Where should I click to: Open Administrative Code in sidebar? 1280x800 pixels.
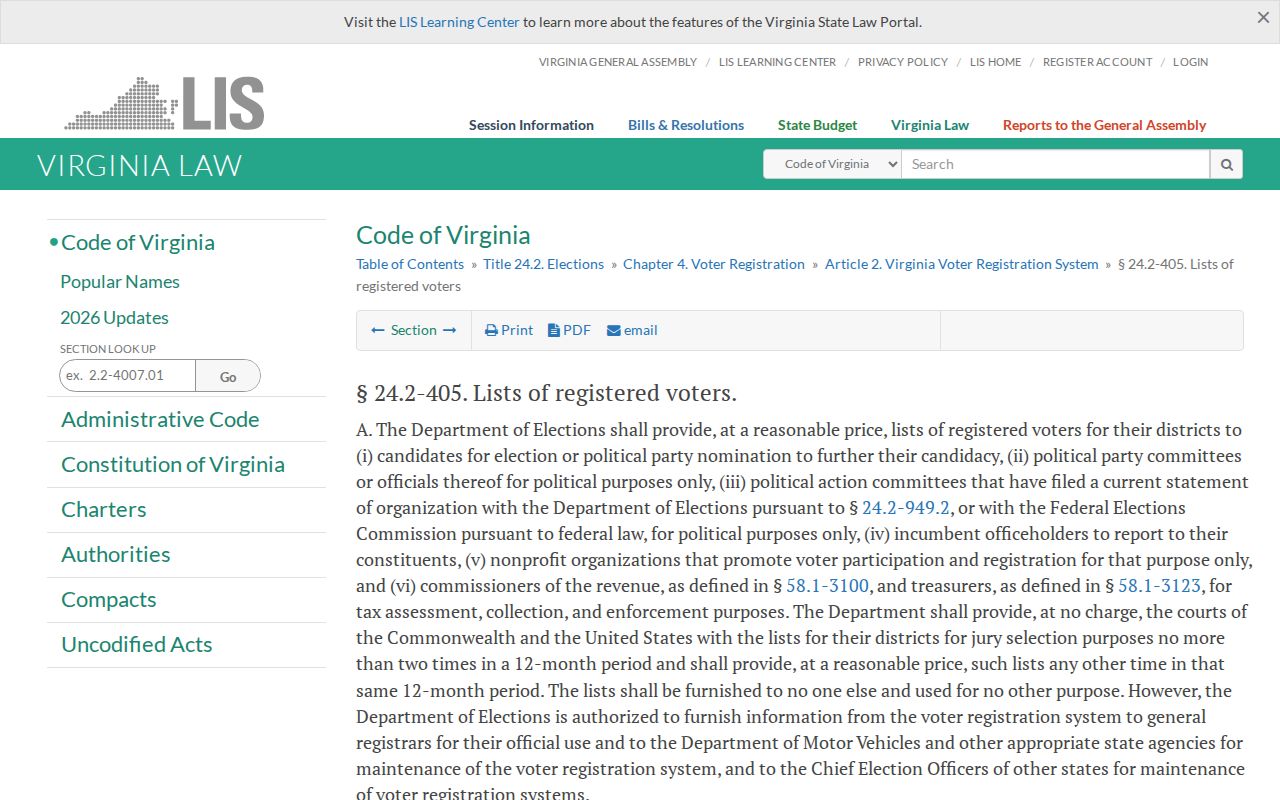pos(160,419)
